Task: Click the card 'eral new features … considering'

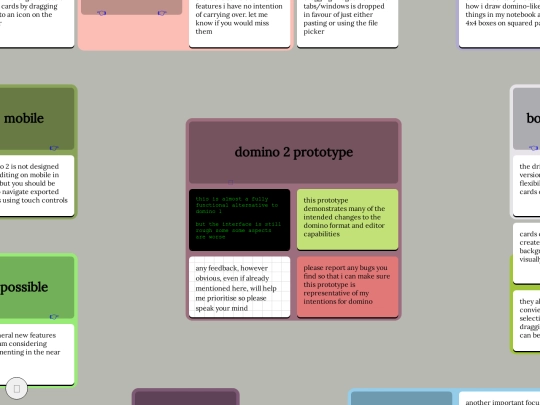Action: [37, 354]
